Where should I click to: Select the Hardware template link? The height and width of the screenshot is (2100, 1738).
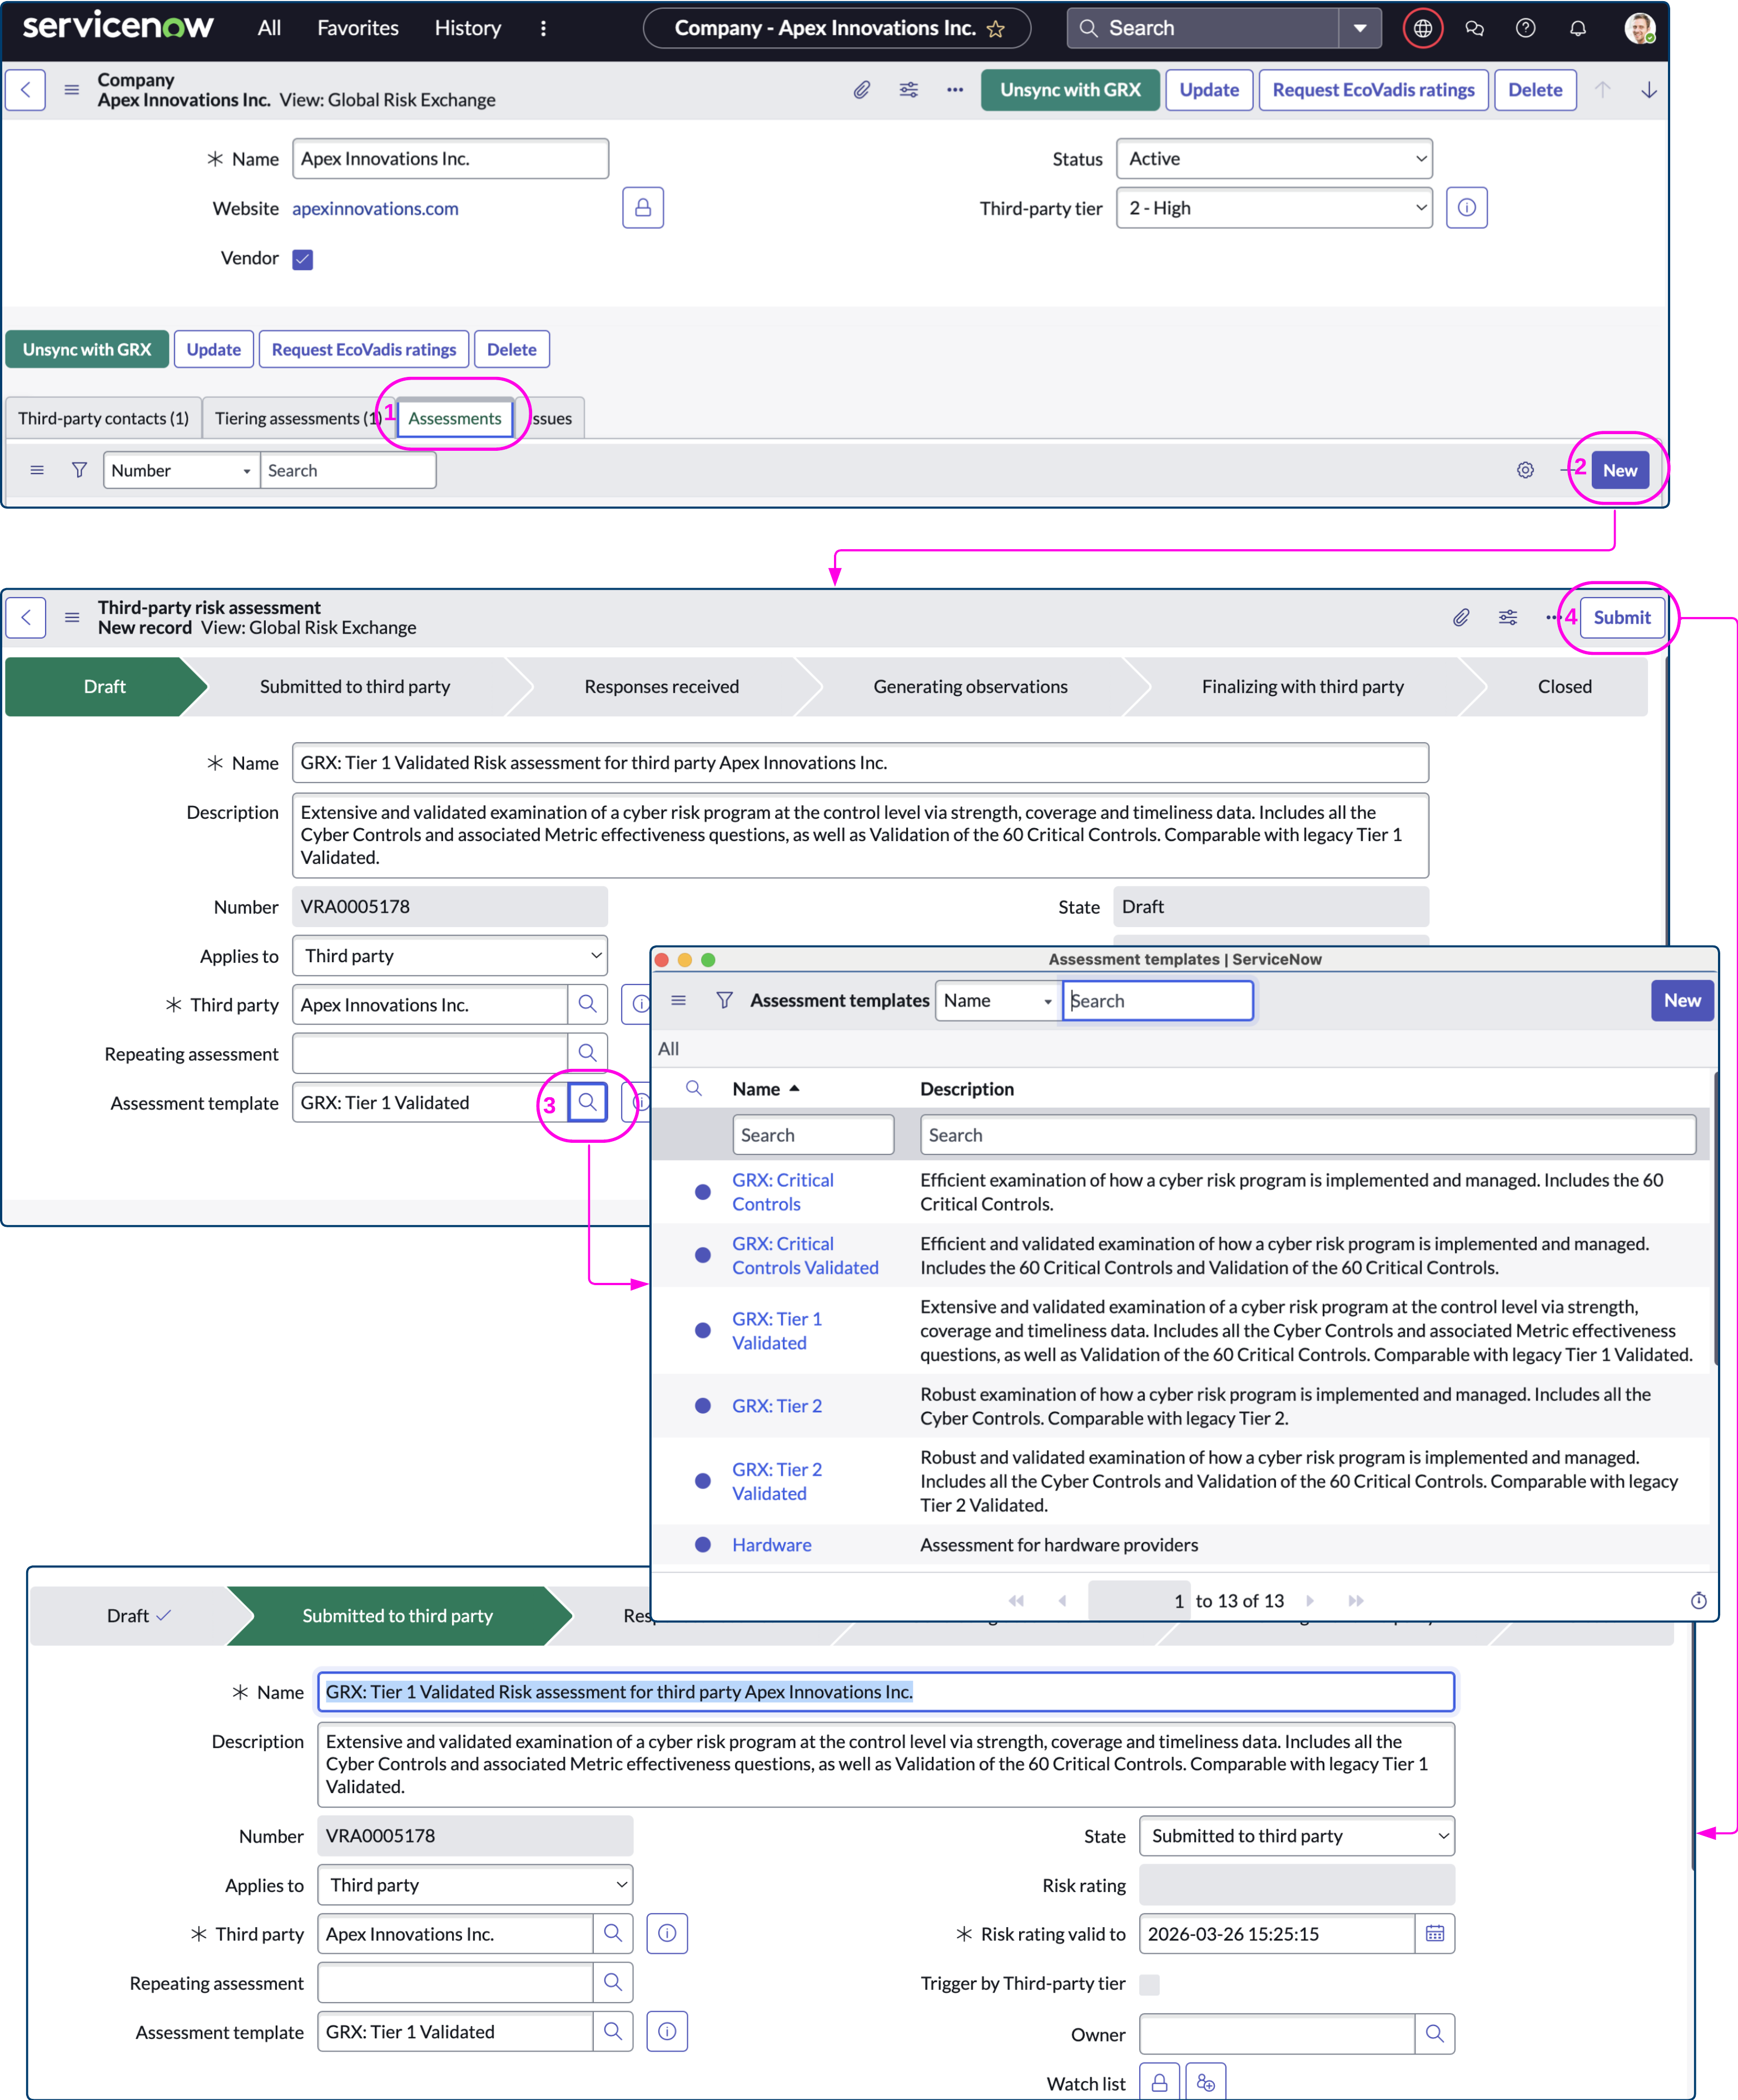(772, 1544)
